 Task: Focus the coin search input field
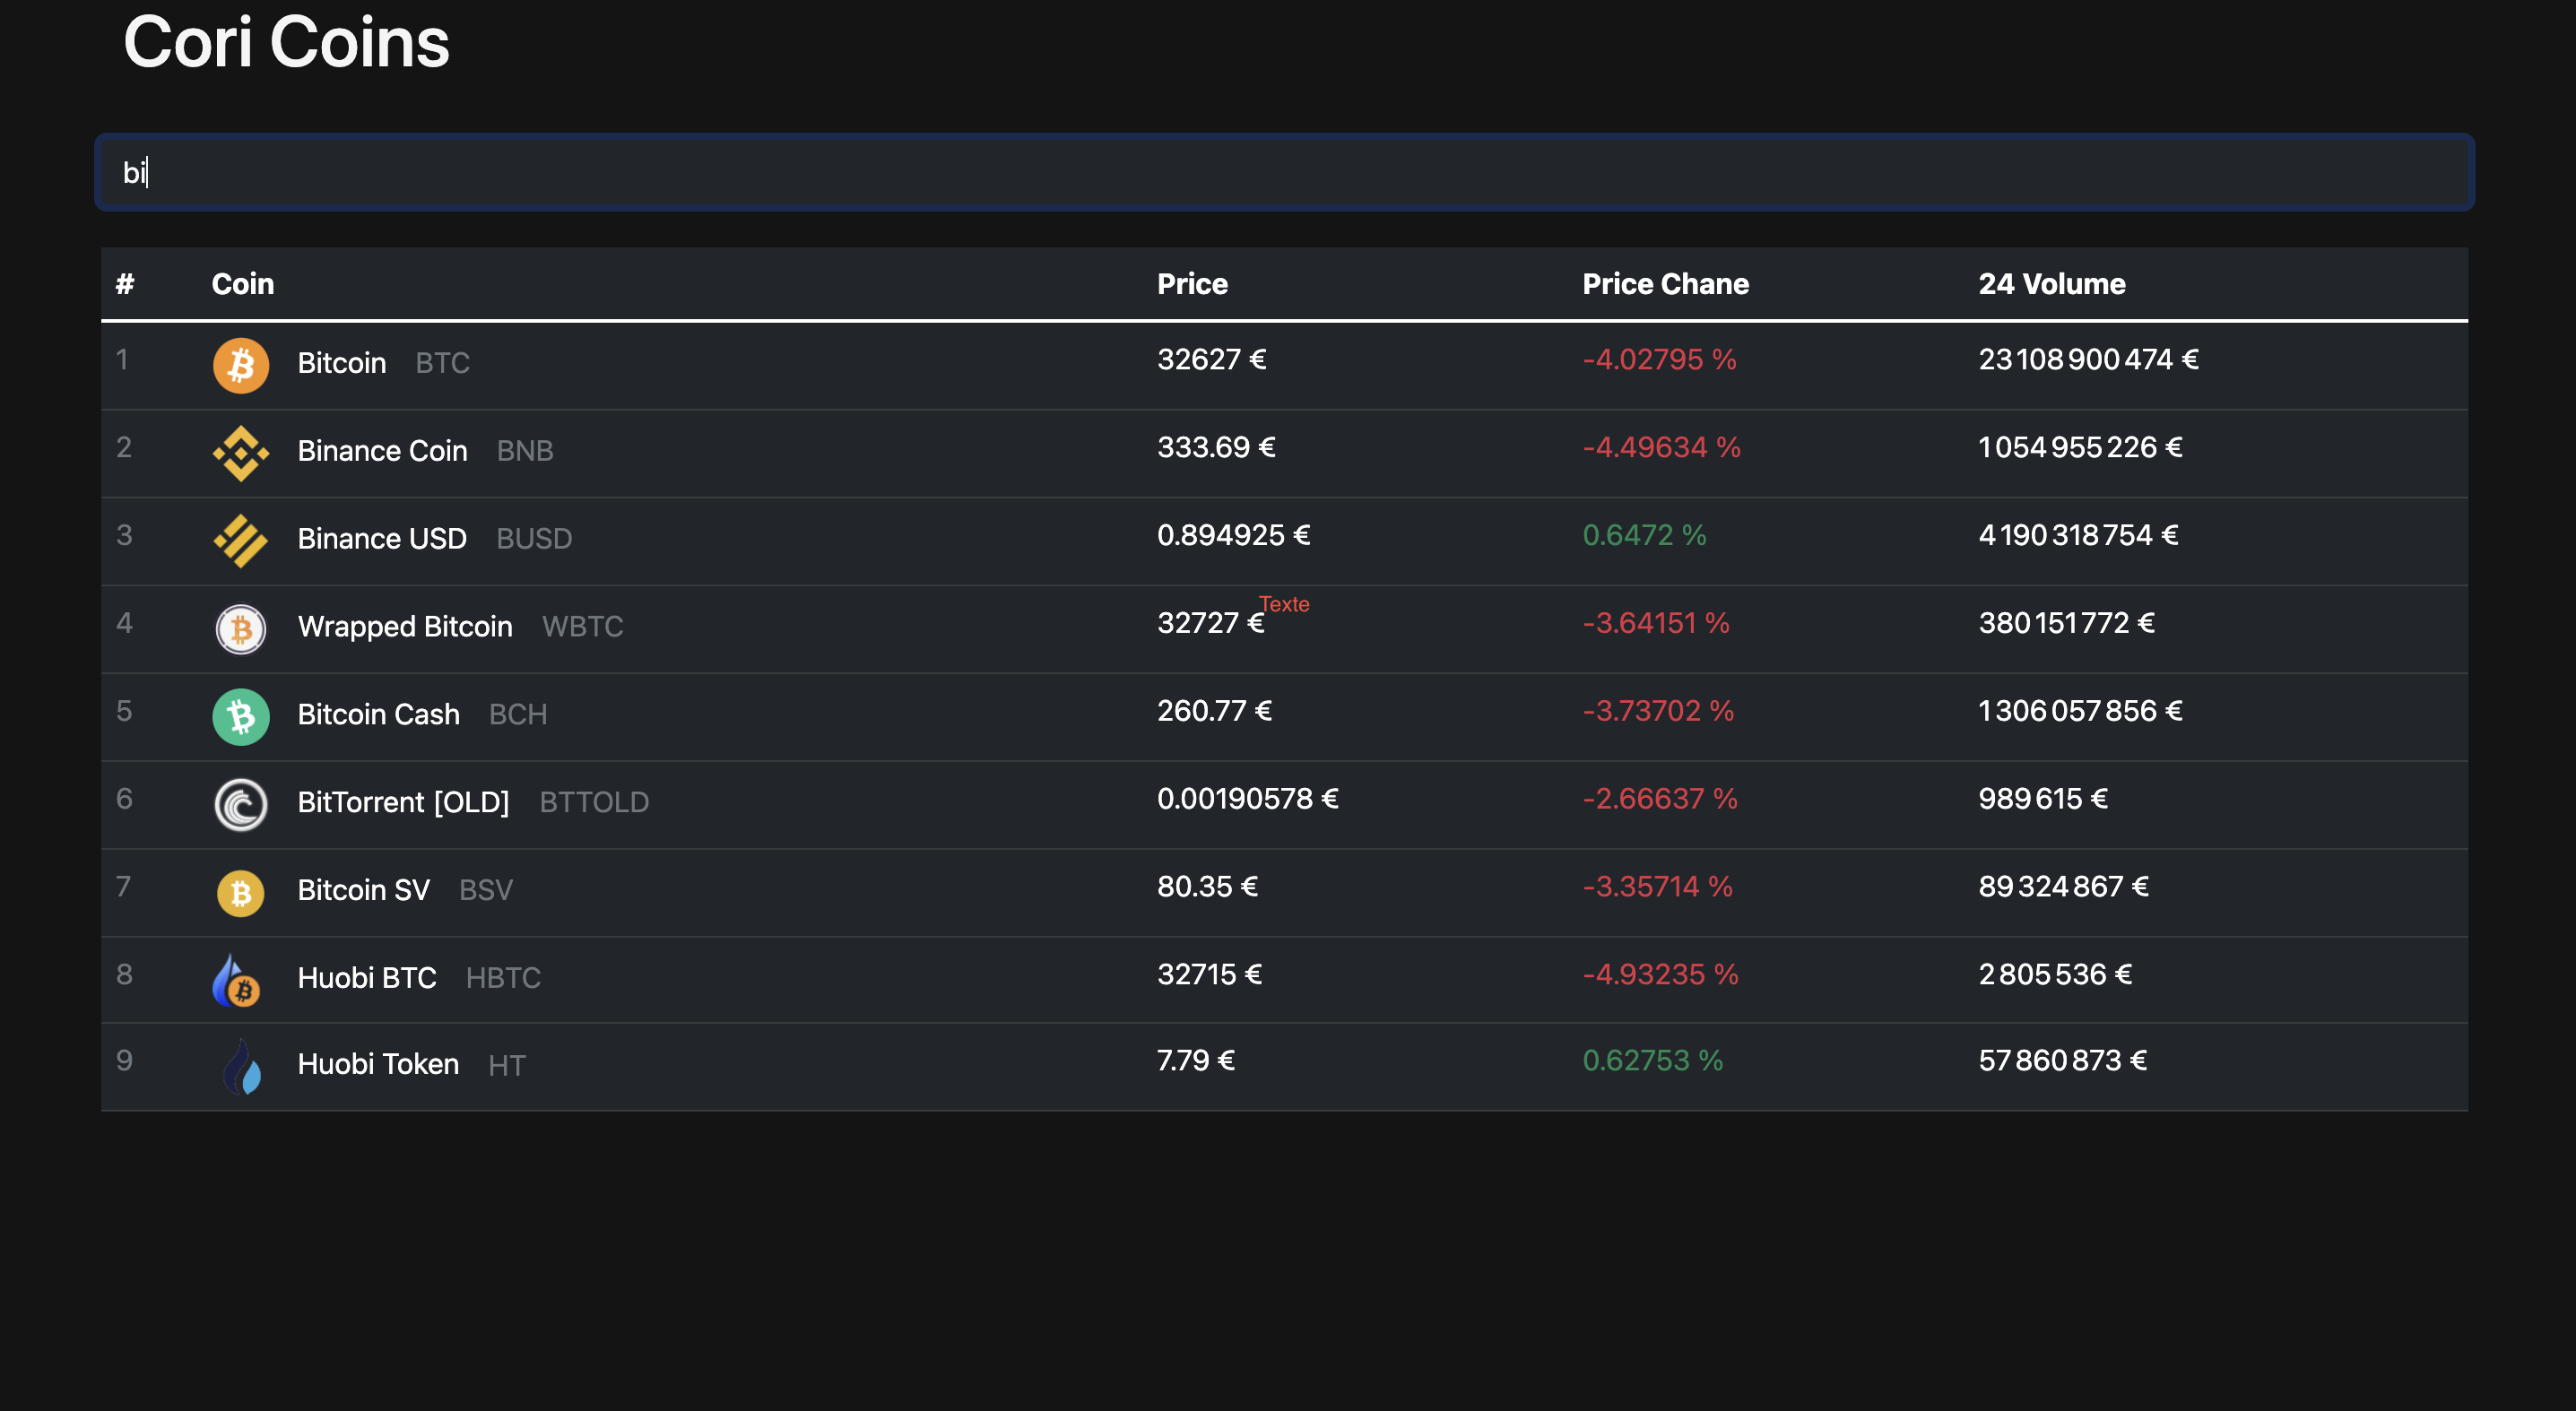click(x=1284, y=172)
